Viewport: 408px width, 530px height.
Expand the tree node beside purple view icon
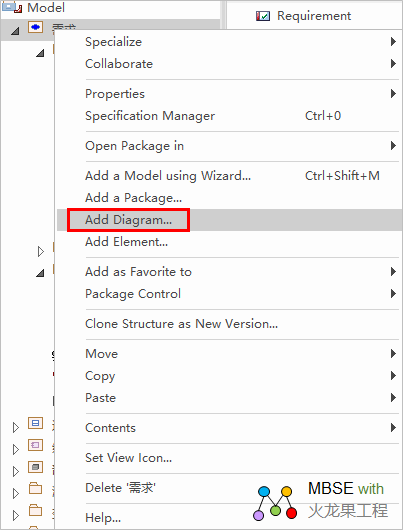pos(16,450)
